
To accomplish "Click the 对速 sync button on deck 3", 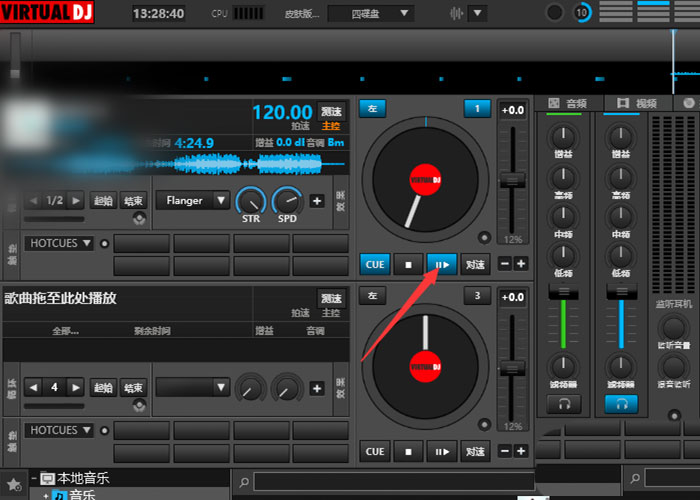I will point(475,452).
